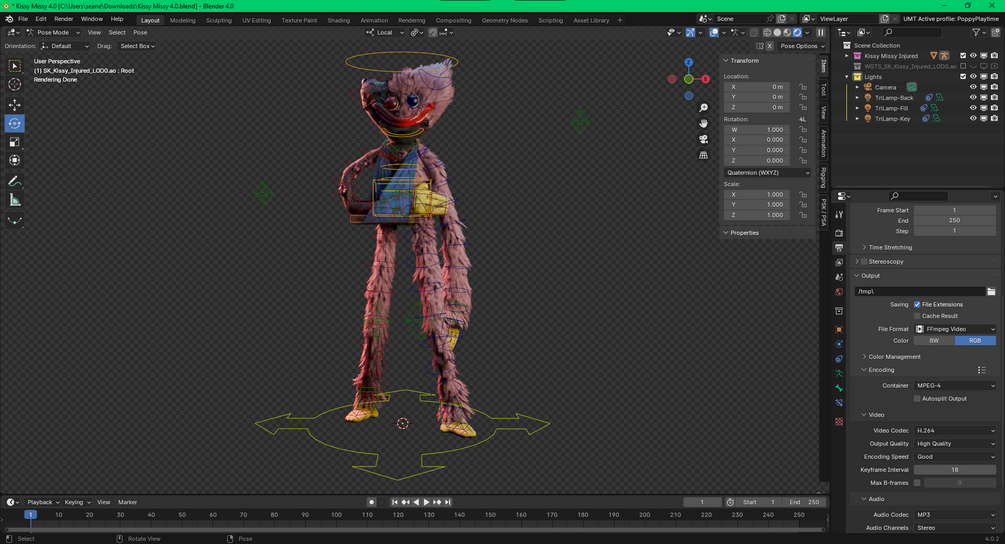Viewport: 1005px width, 544px height.
Task: Click the Zoom view magnifier icon
Action: coord(703,108)
